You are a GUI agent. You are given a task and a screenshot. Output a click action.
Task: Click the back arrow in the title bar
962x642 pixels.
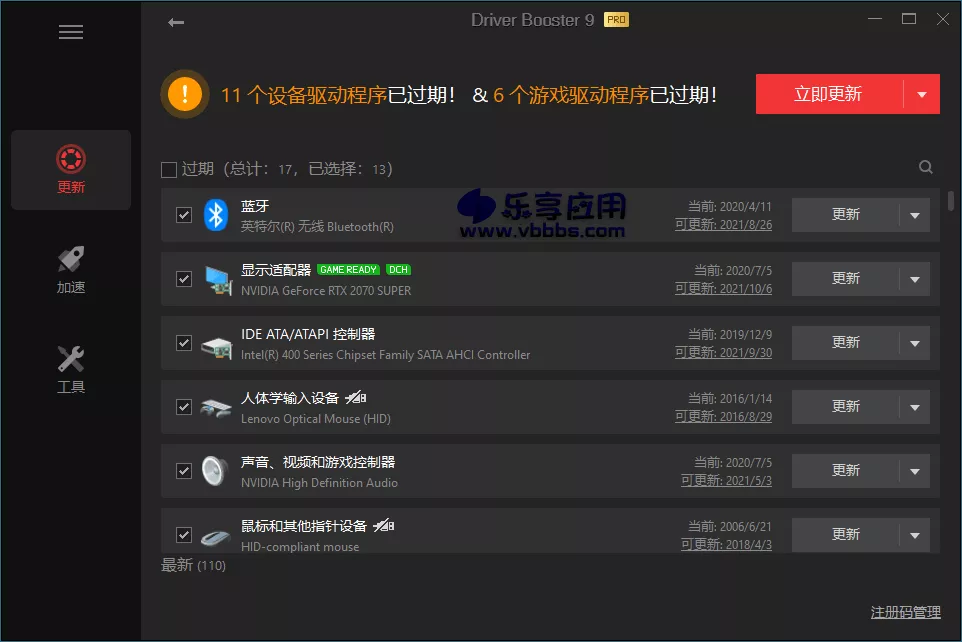coord(175,21)
